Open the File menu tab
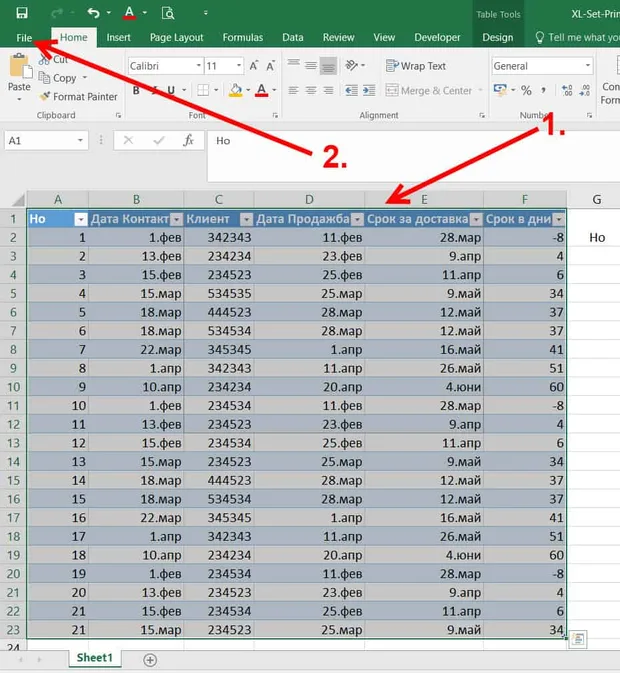Screen dimensions: 620x673 click(x=24, y=38)
